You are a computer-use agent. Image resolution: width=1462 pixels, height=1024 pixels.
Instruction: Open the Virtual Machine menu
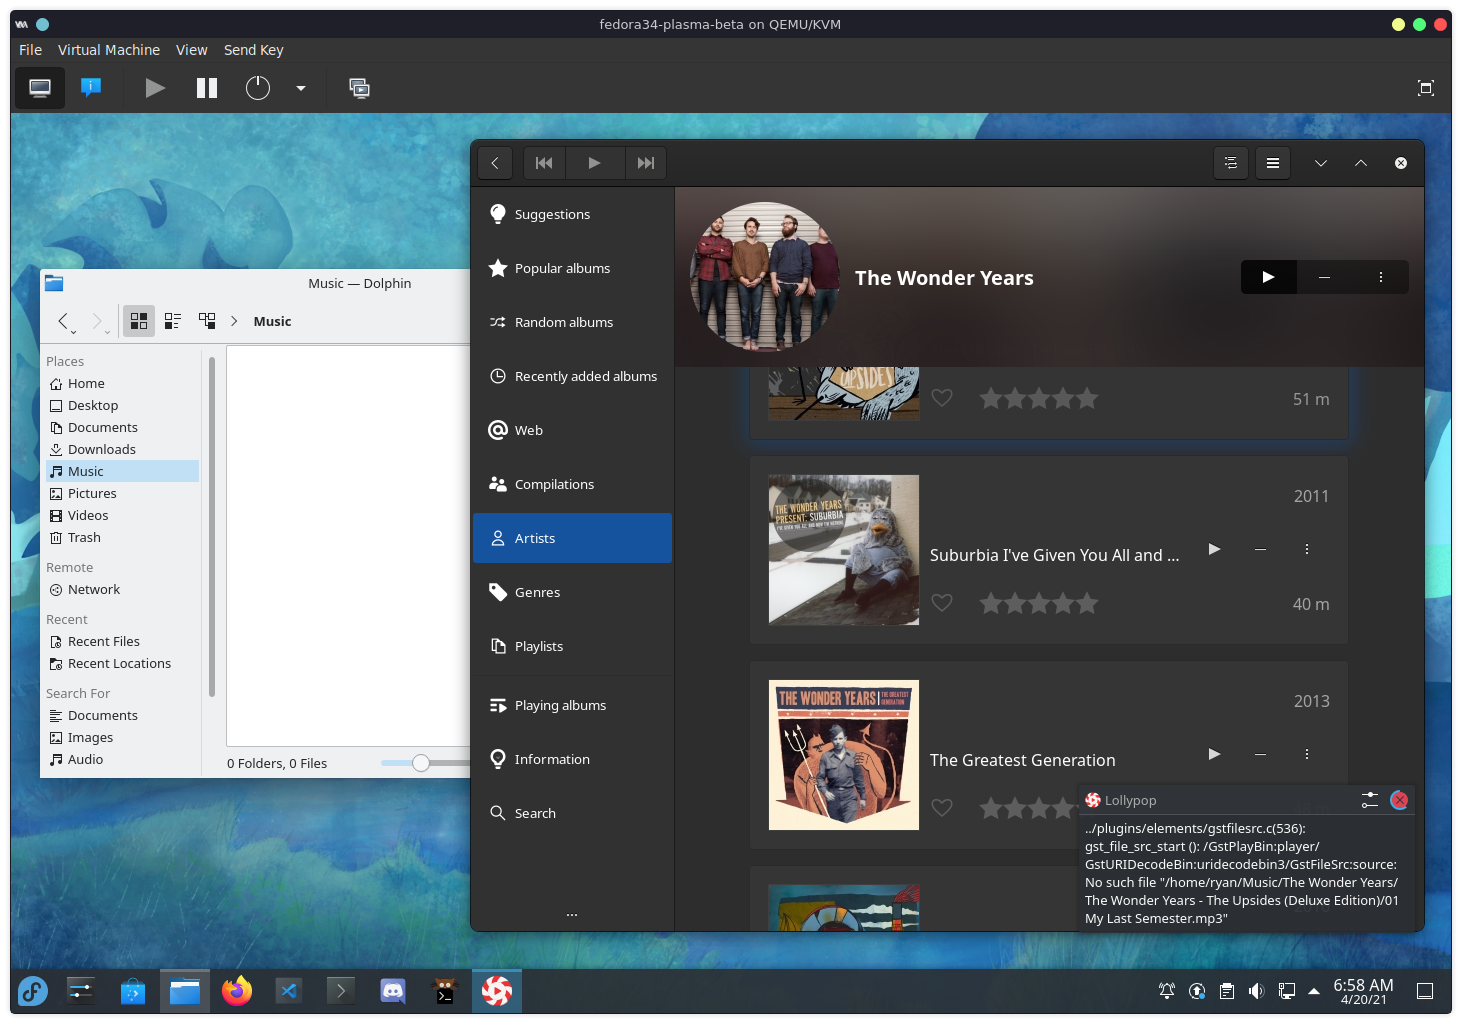coord(108,50)
